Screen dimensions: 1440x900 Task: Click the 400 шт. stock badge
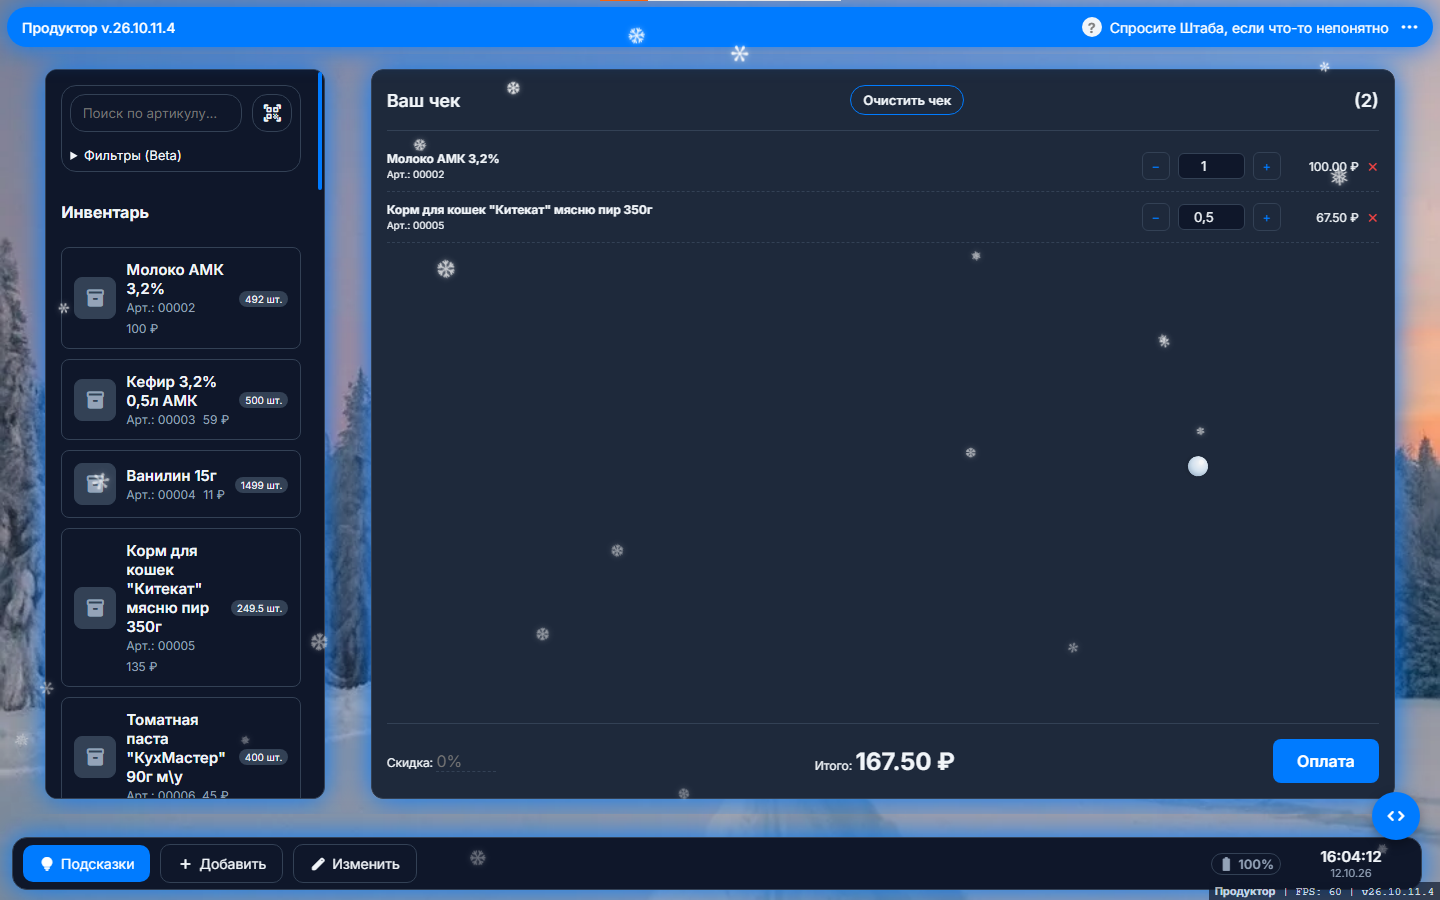[x=264, y=757]
